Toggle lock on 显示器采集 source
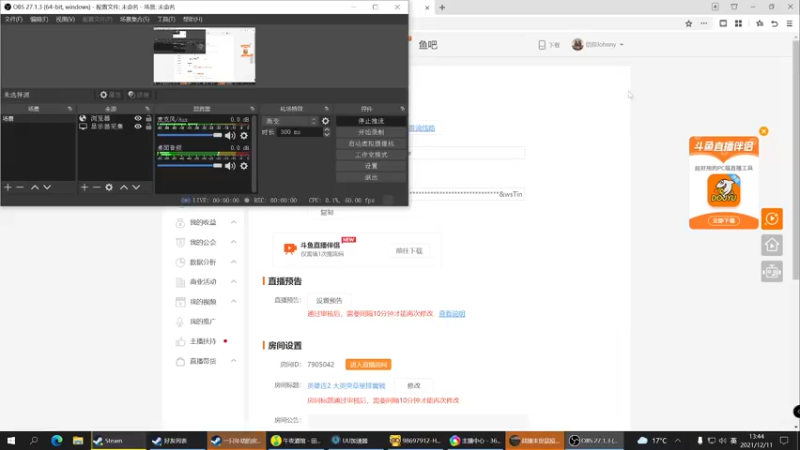Viewport: 800px width, 450px height. (148, 127)
